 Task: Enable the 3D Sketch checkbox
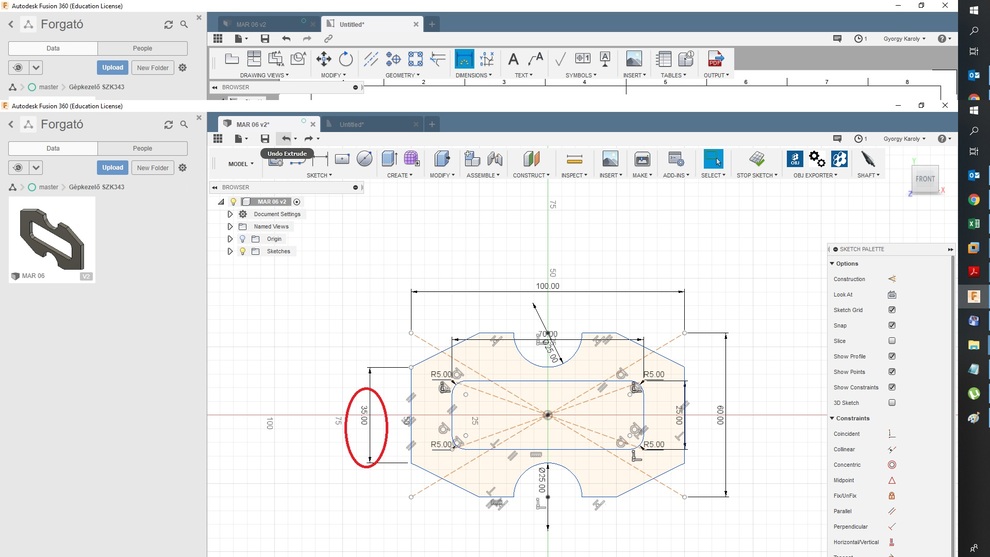pos(892,403)
